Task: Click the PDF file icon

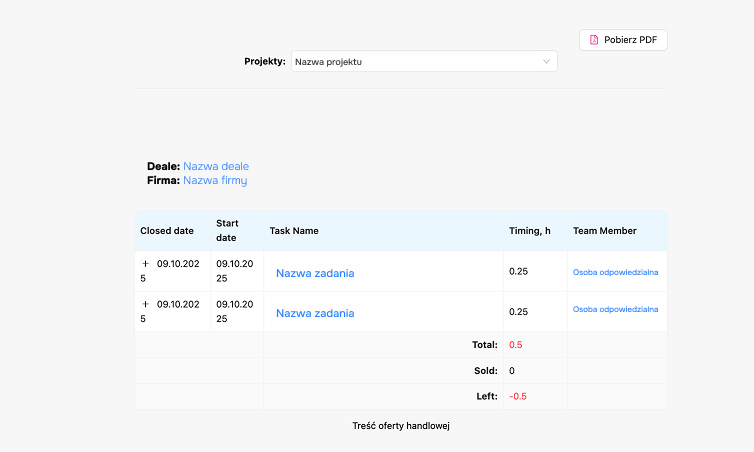Action: point(594,40)
